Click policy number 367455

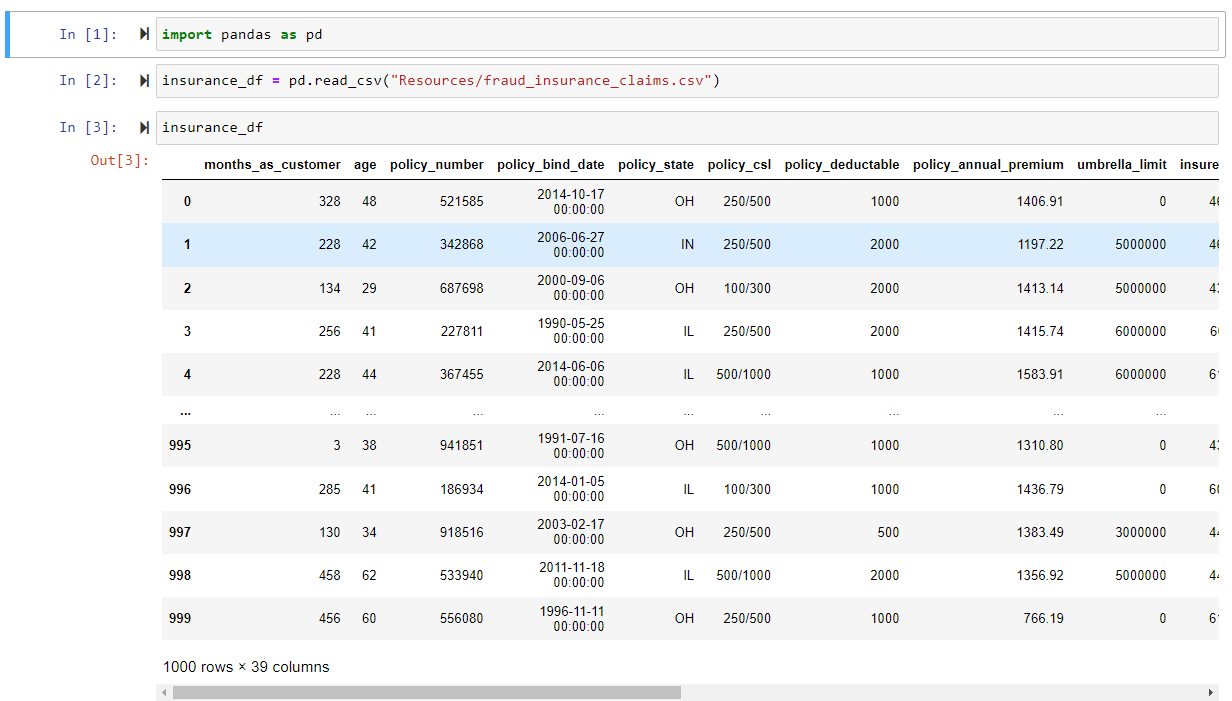point(462,374)
